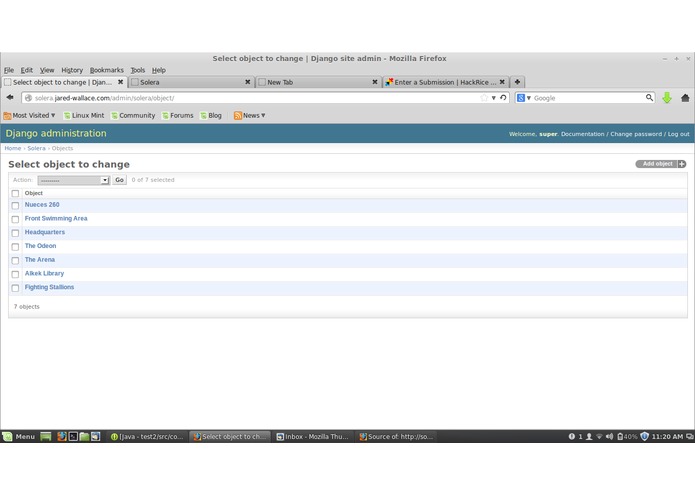The width and height of the screenshot is (695, 494).
Task: Open the notification info tray icon
Action: [572, 436]
